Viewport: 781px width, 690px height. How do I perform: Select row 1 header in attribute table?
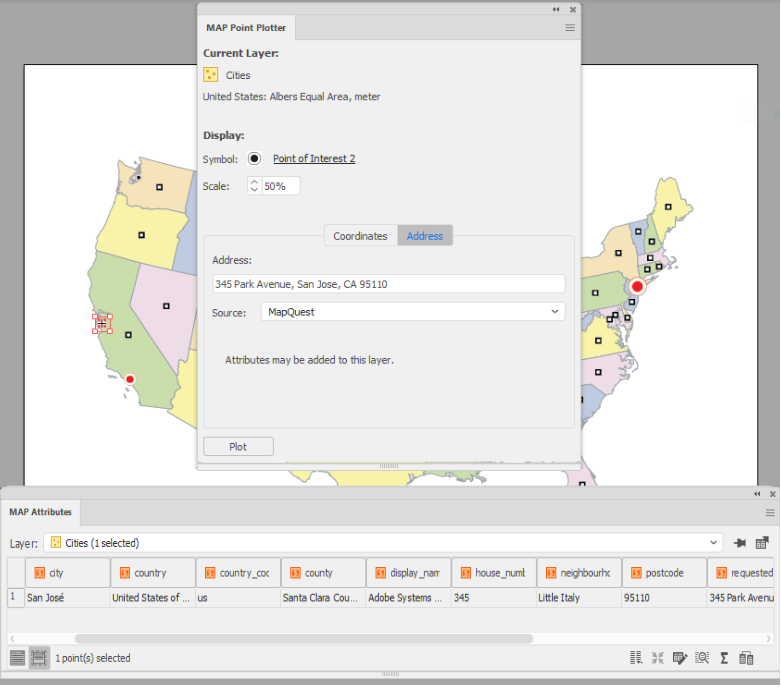(x=16, y=597)
